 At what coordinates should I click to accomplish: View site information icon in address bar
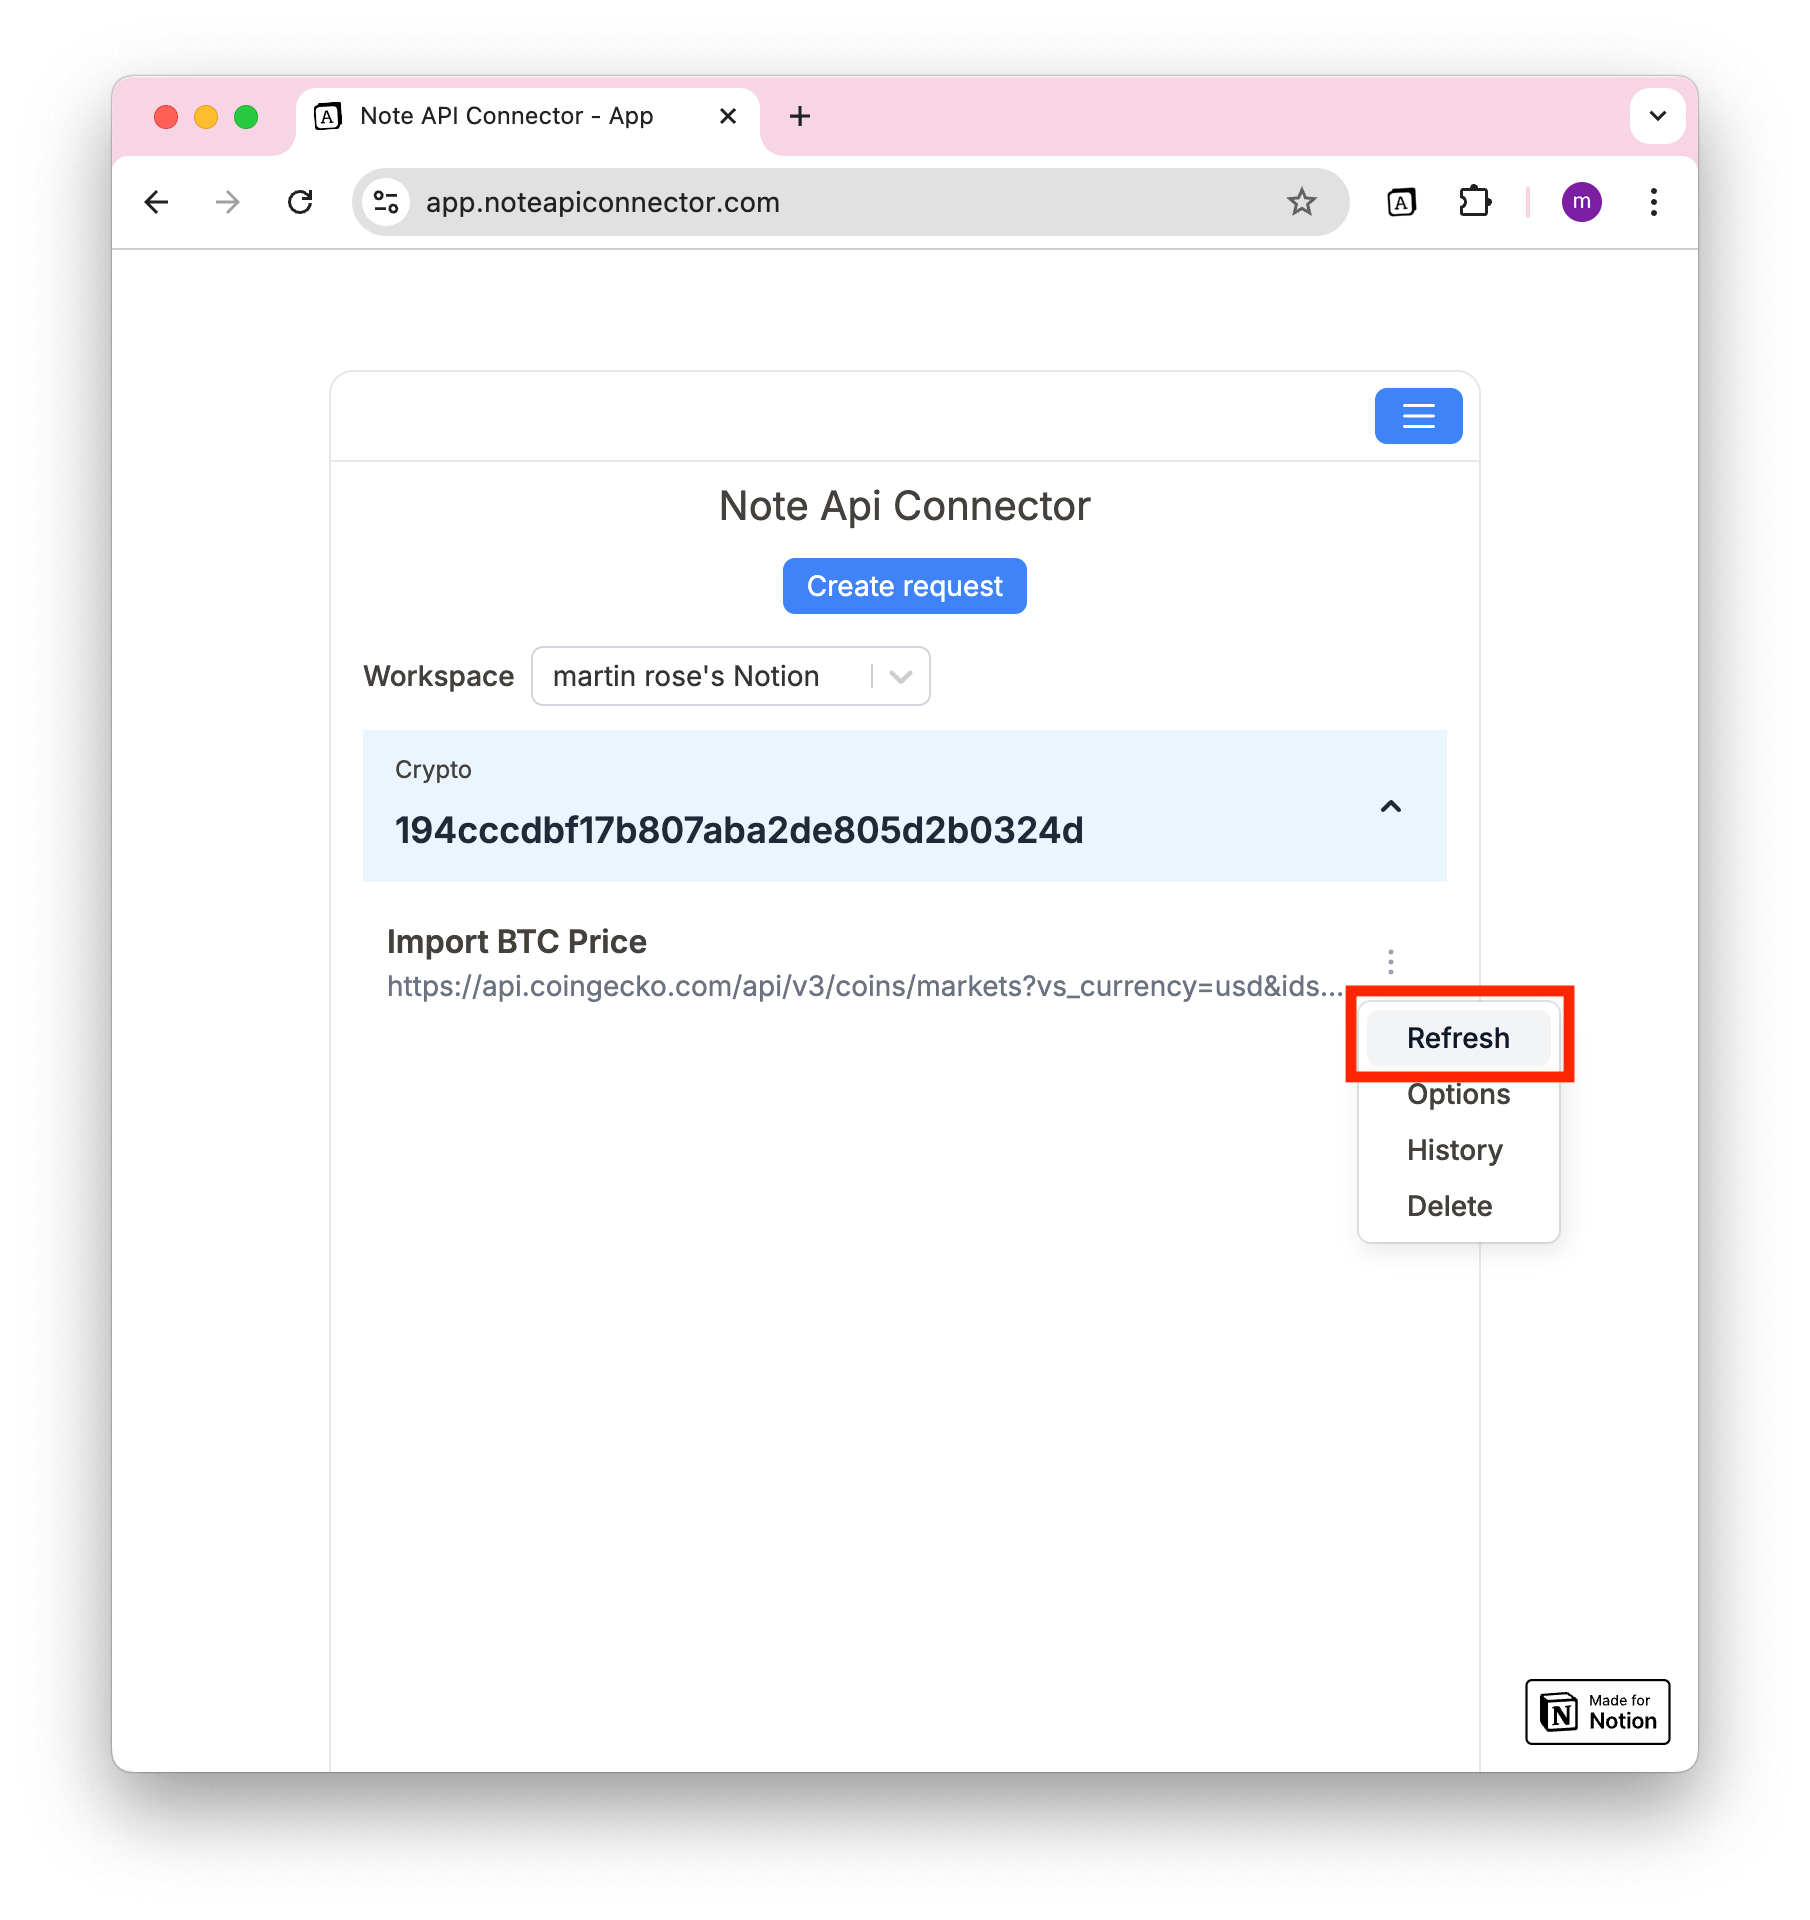pyautogui.click(x=386, y=202)
